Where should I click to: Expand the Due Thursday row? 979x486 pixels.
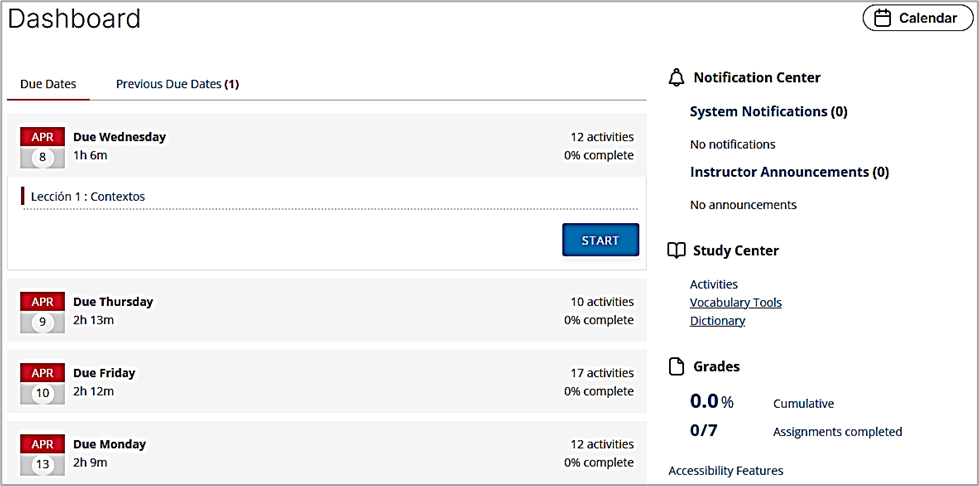coord(327,310)
